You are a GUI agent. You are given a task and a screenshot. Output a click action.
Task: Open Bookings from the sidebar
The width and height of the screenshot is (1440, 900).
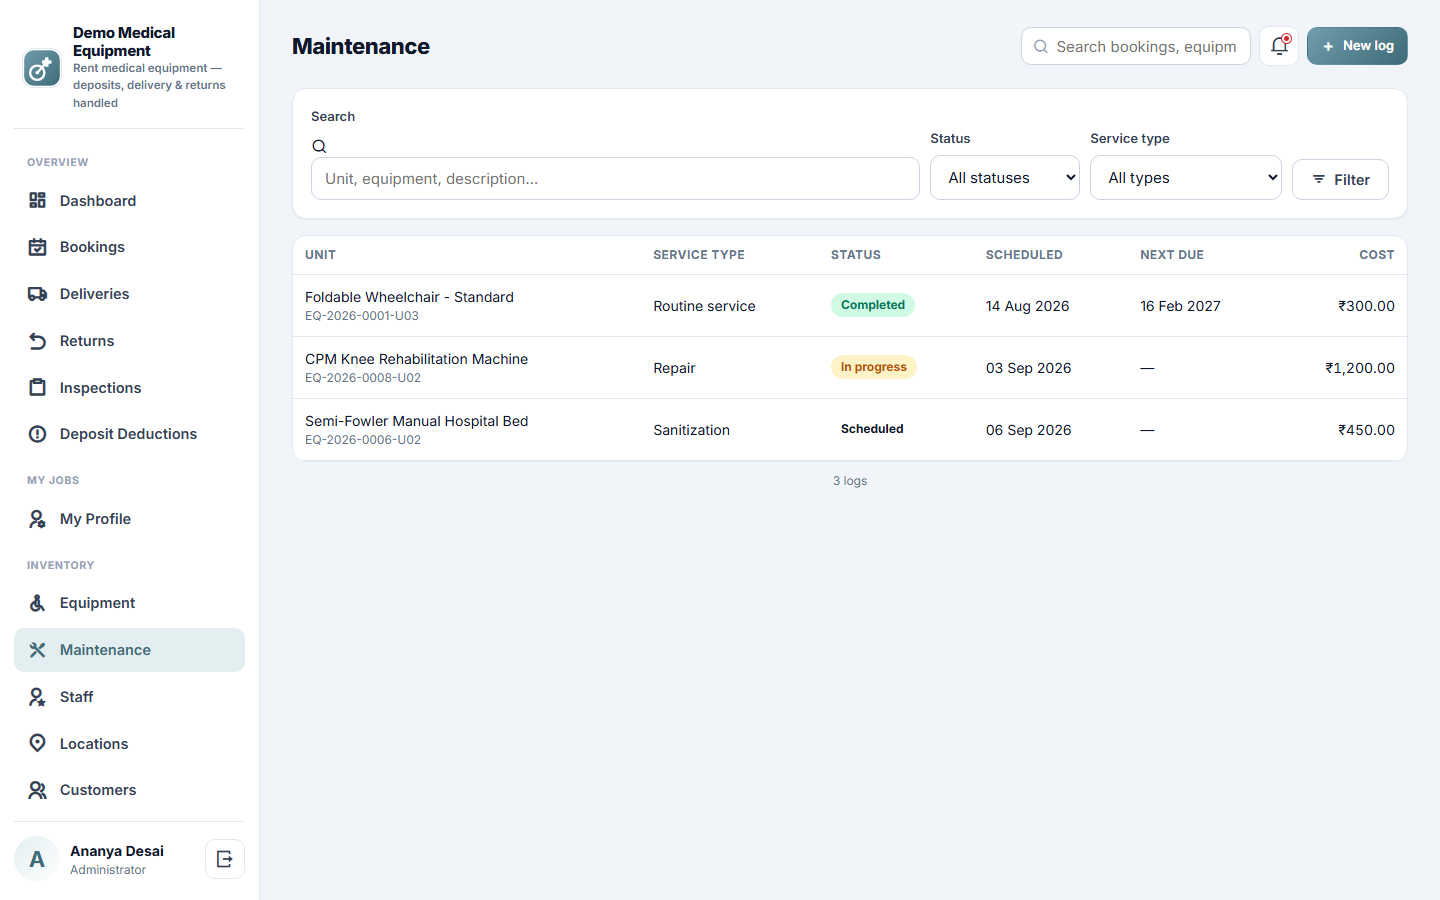tap(129, 247)
